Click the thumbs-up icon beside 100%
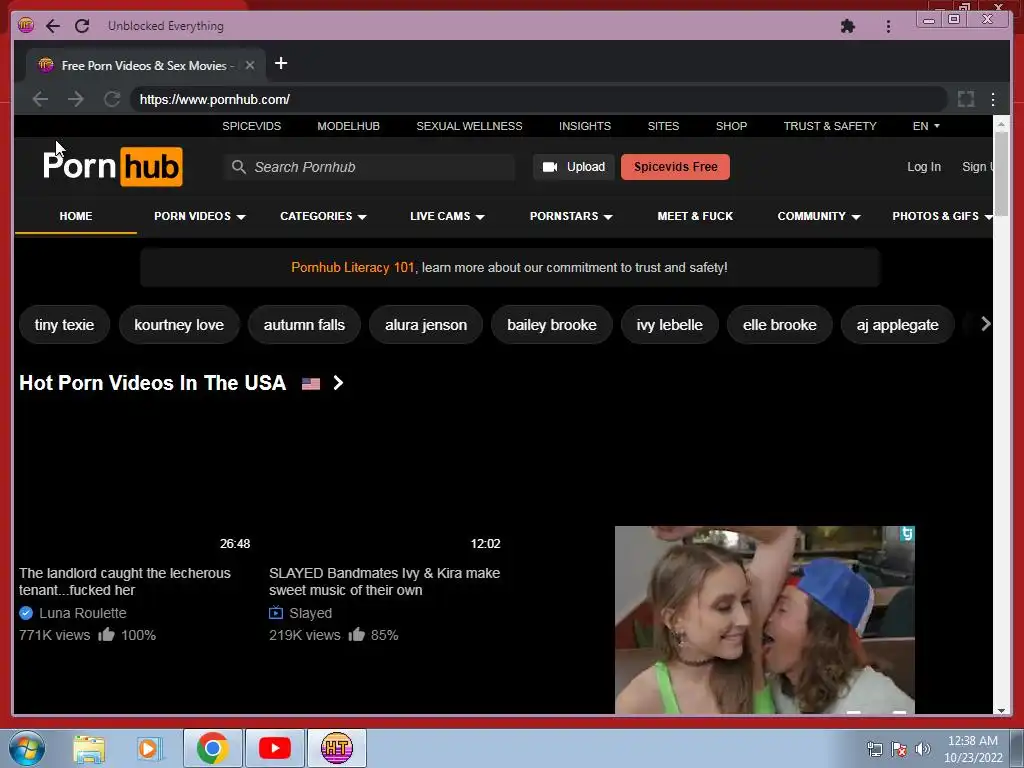 (x=106, y=634)
